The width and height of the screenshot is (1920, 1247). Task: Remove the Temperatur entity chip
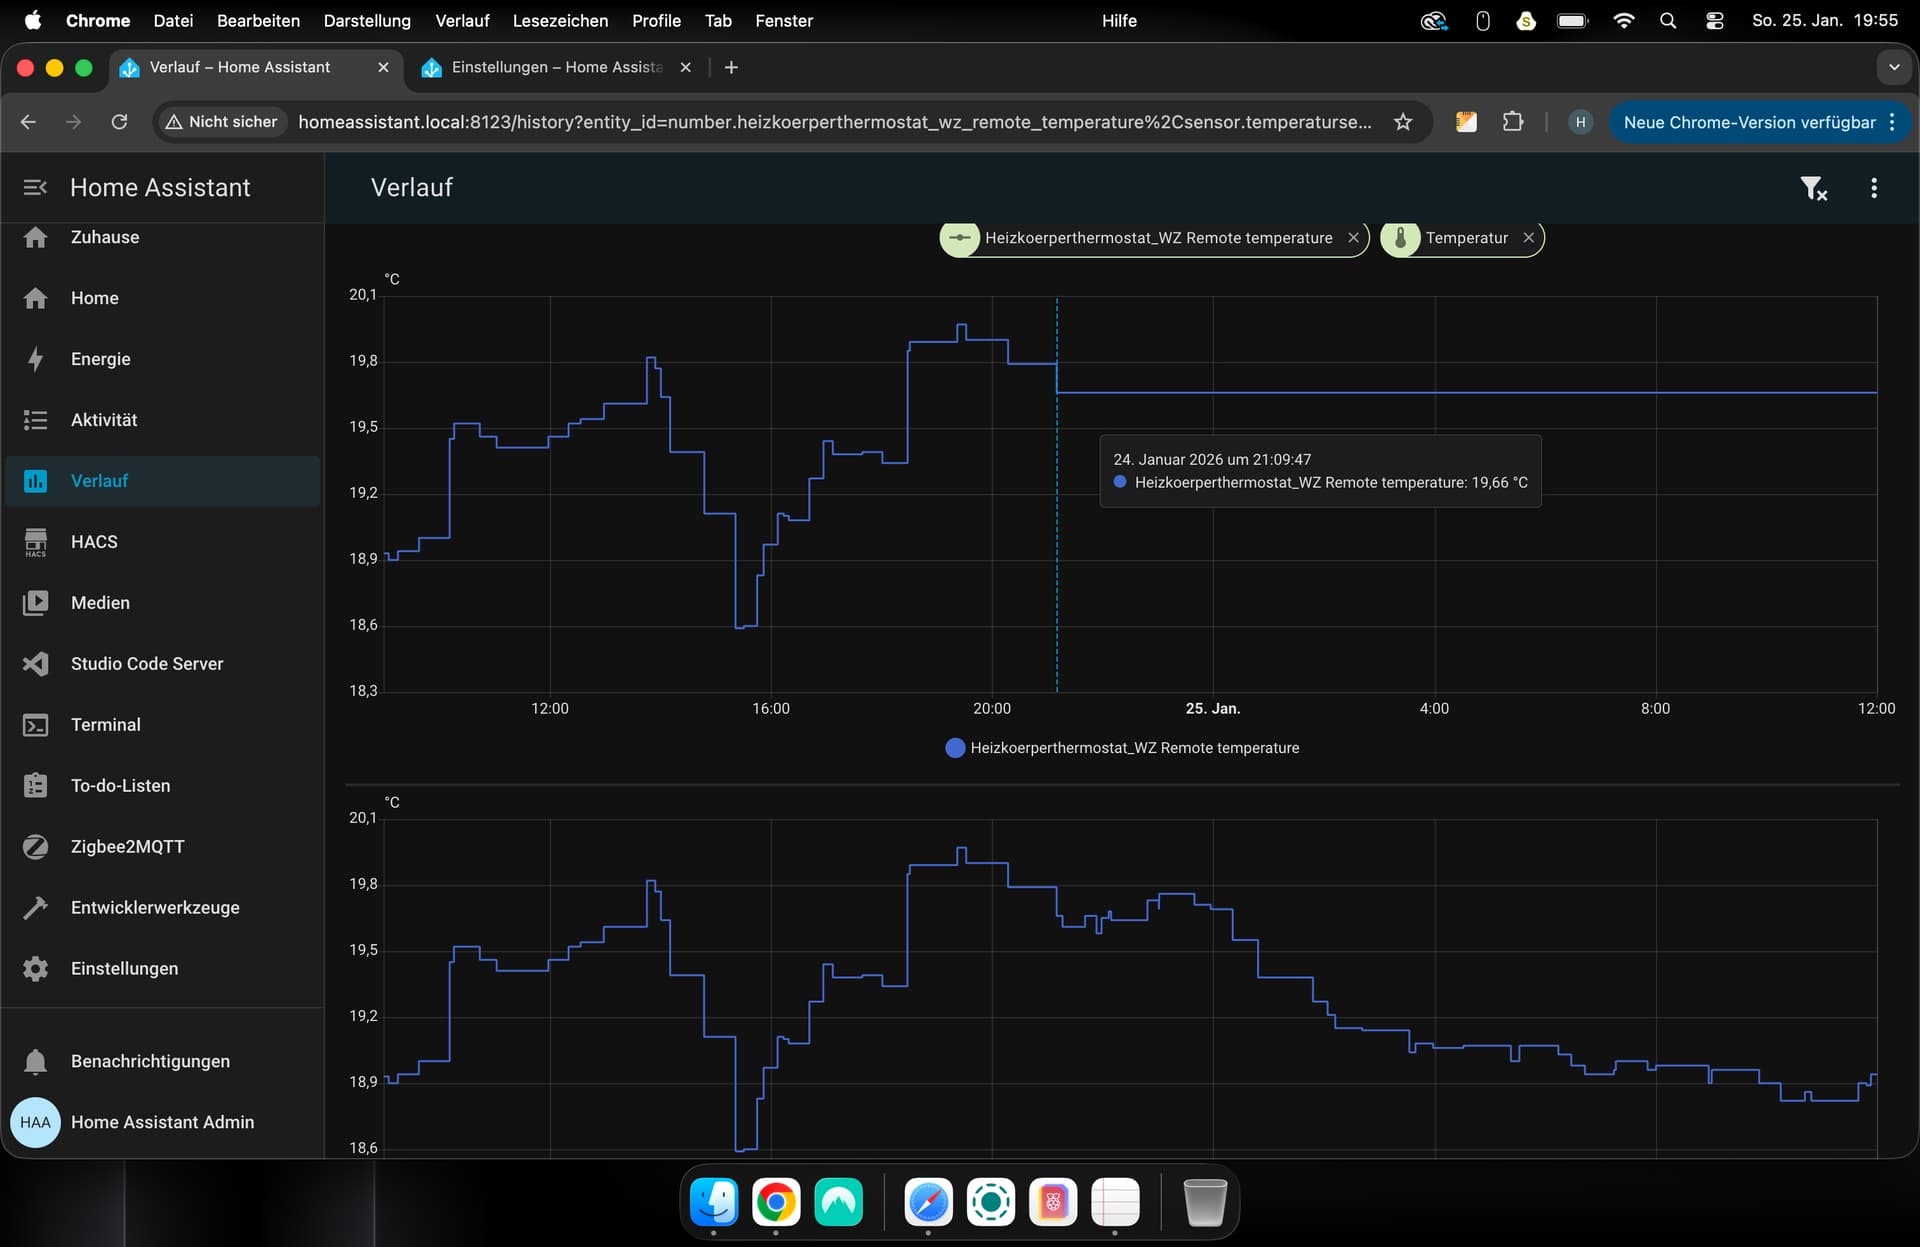pos(1528,238)
